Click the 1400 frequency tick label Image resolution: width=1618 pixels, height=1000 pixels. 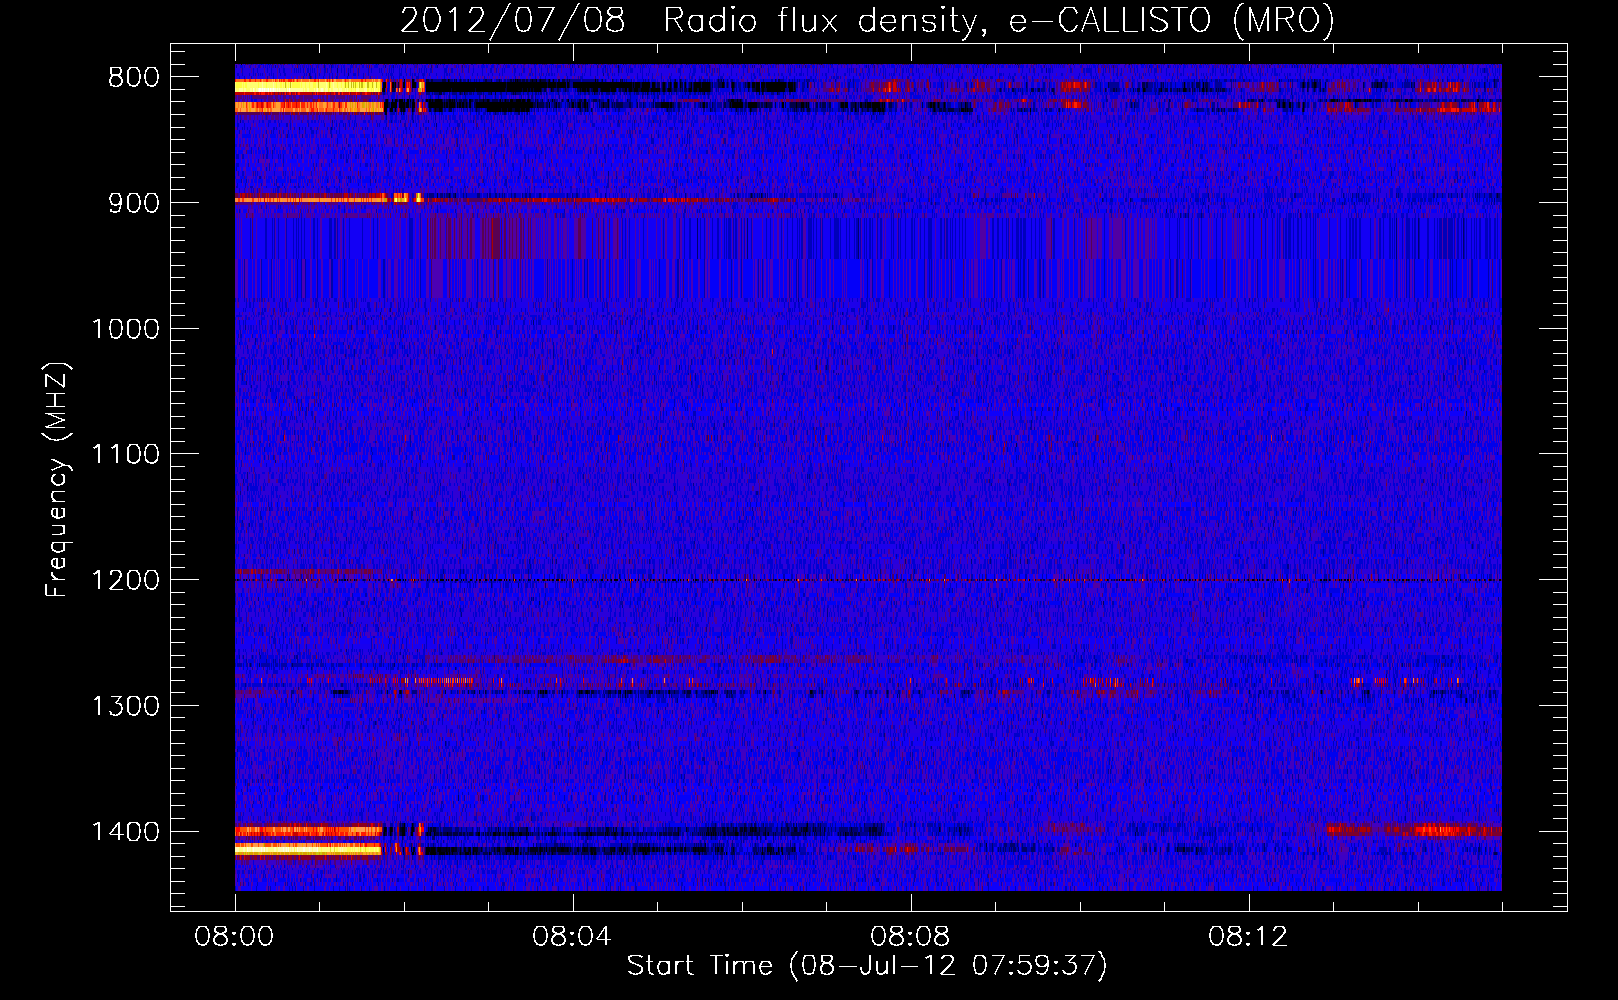click(x=125, y=832)
